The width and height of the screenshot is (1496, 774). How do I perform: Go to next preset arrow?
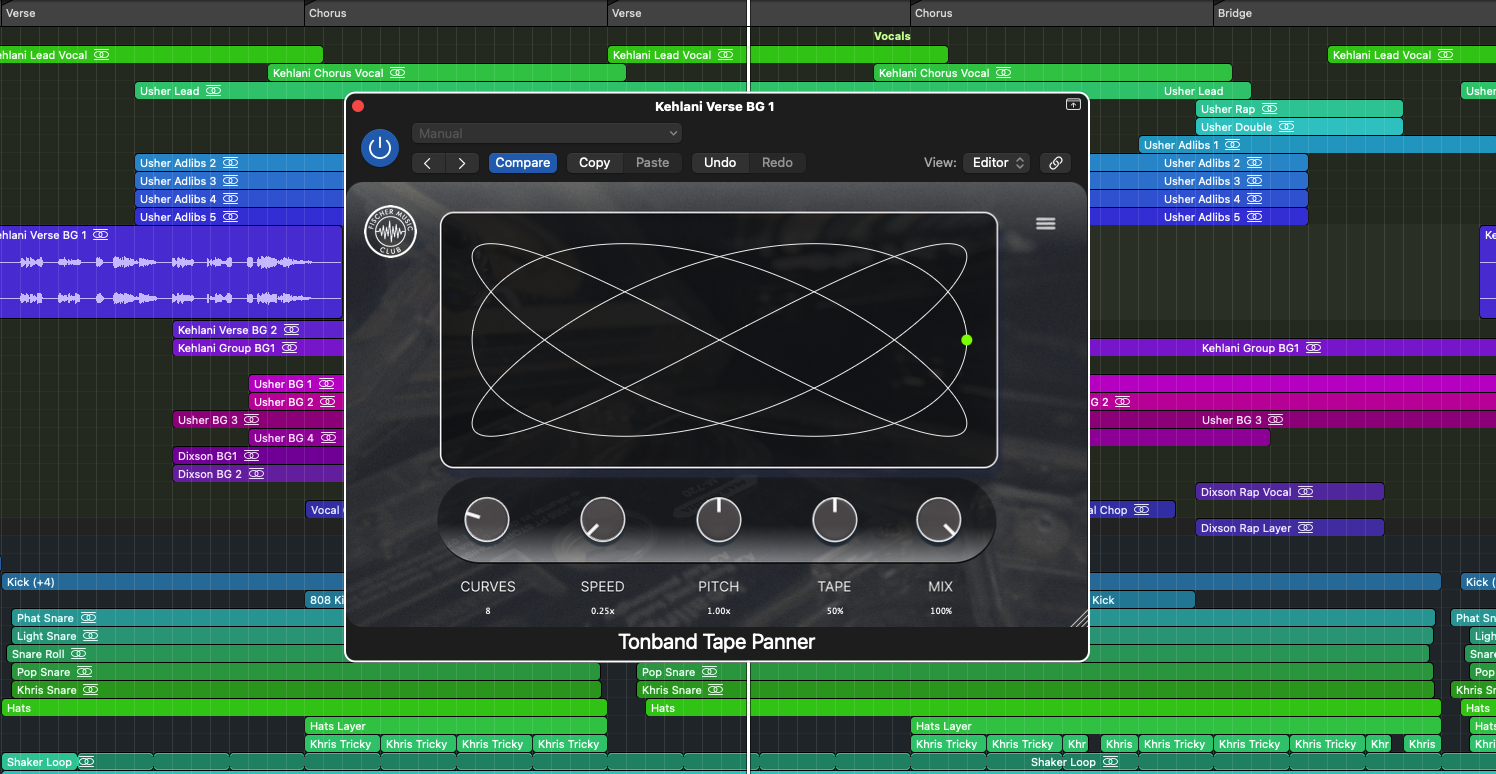[462, 163]
